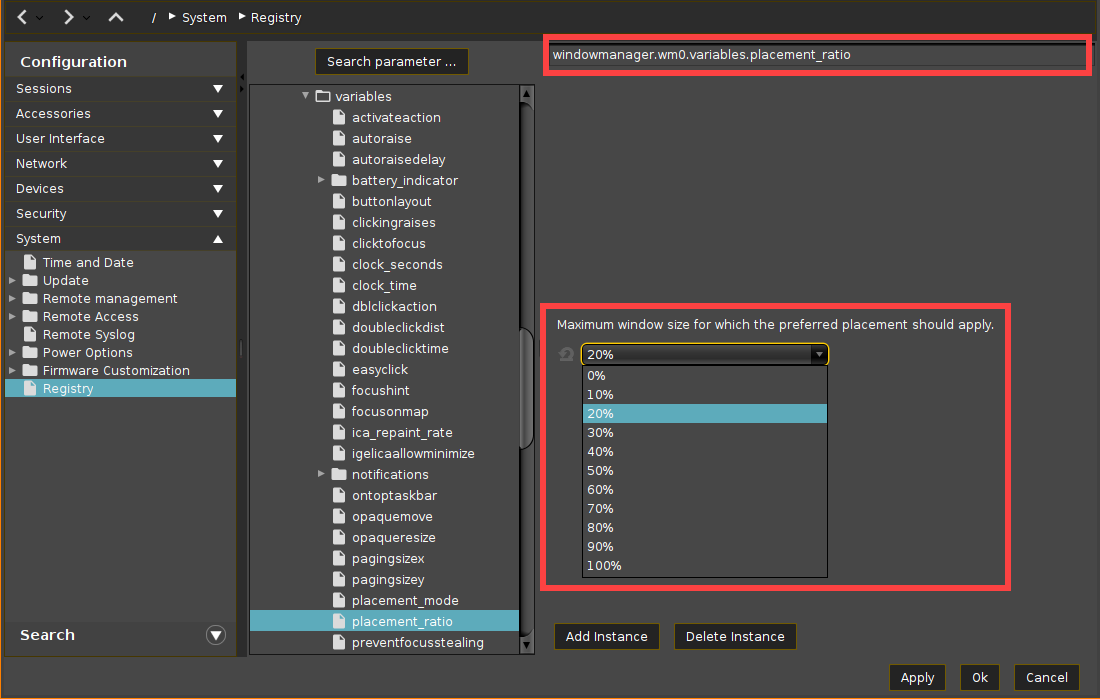1100x699 pixels.
Task: Collapse the variables folder in the tree
Action: [306, 96]
